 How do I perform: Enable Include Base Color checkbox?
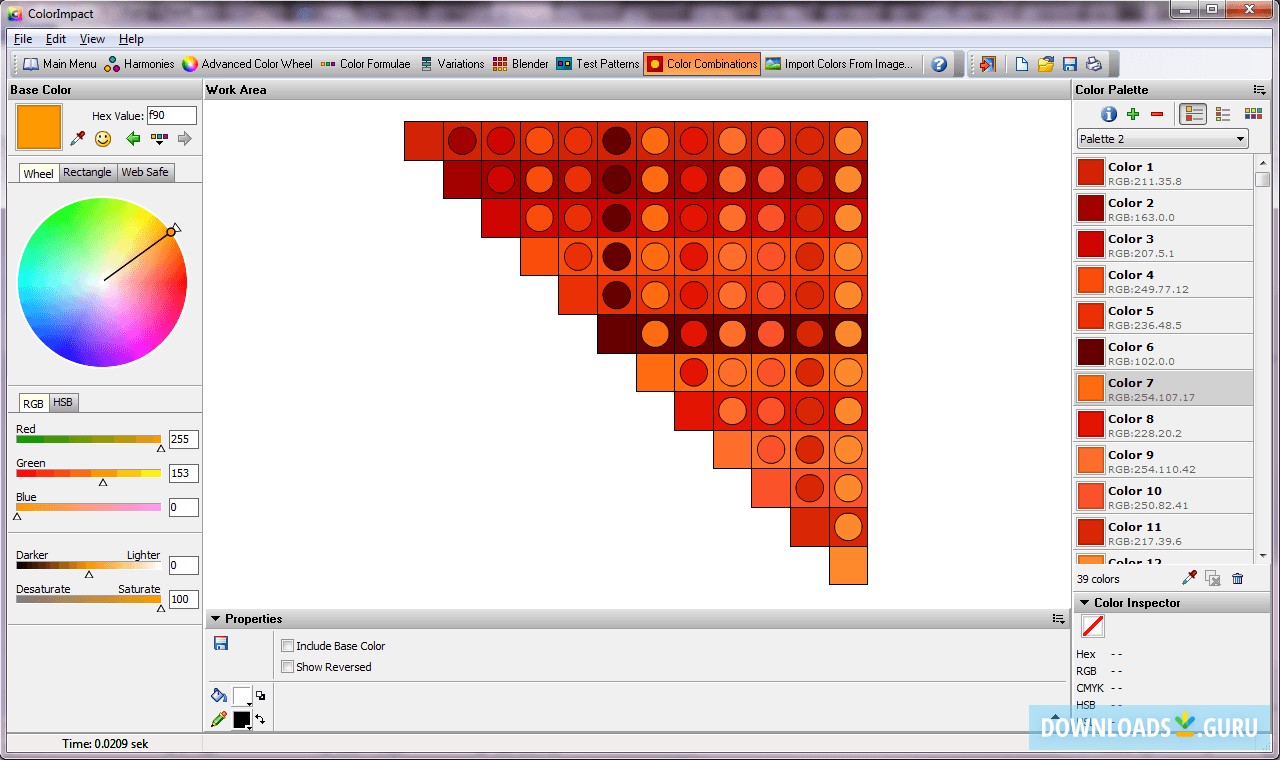[x=288, y=646]
